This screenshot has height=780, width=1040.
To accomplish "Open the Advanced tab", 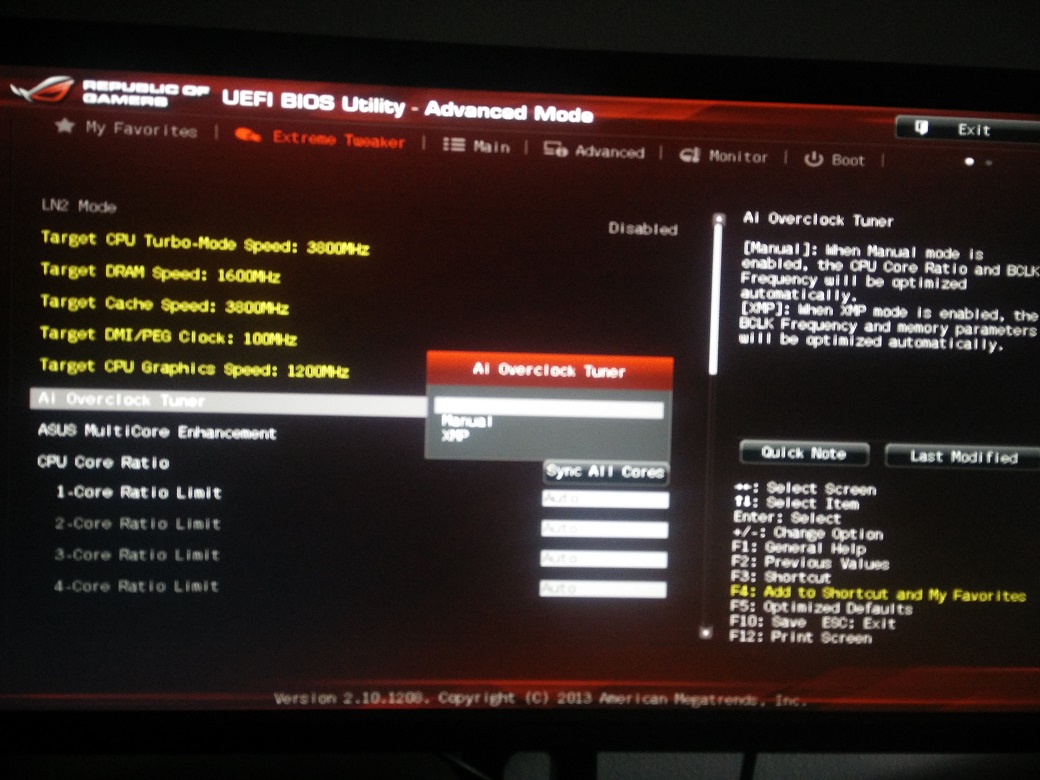I will tap(610, 152).
